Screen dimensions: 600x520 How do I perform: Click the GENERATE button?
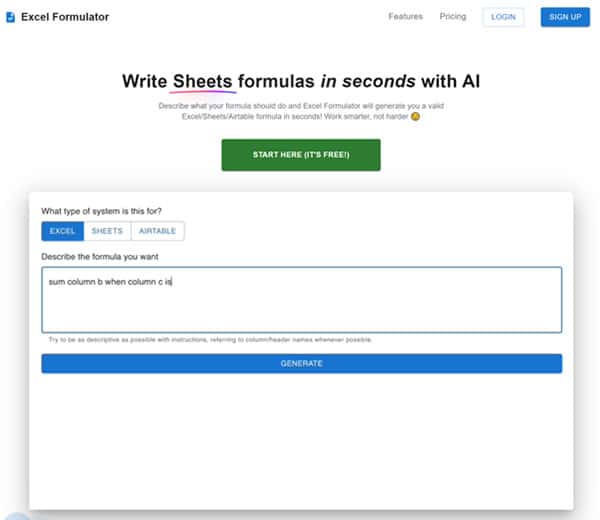(302, 364)
